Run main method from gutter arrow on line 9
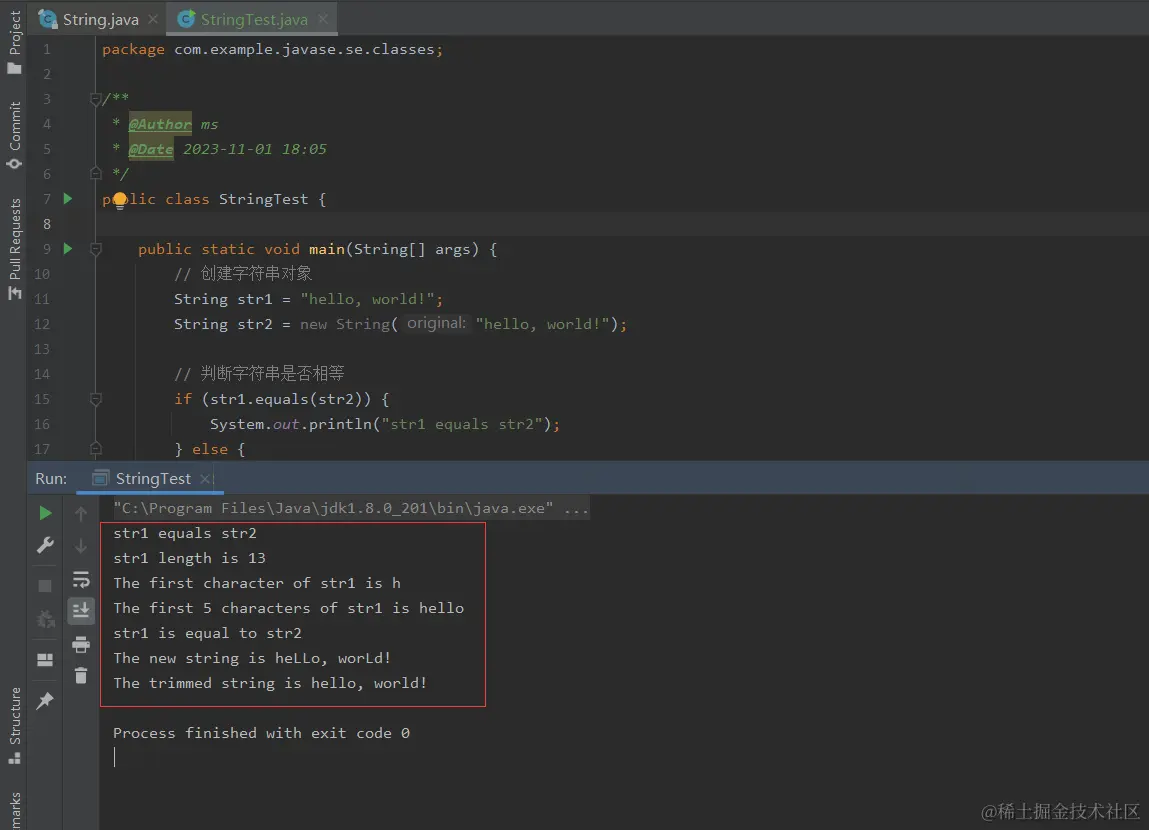The image size is (1149, 830). click(x=67, y=248)
